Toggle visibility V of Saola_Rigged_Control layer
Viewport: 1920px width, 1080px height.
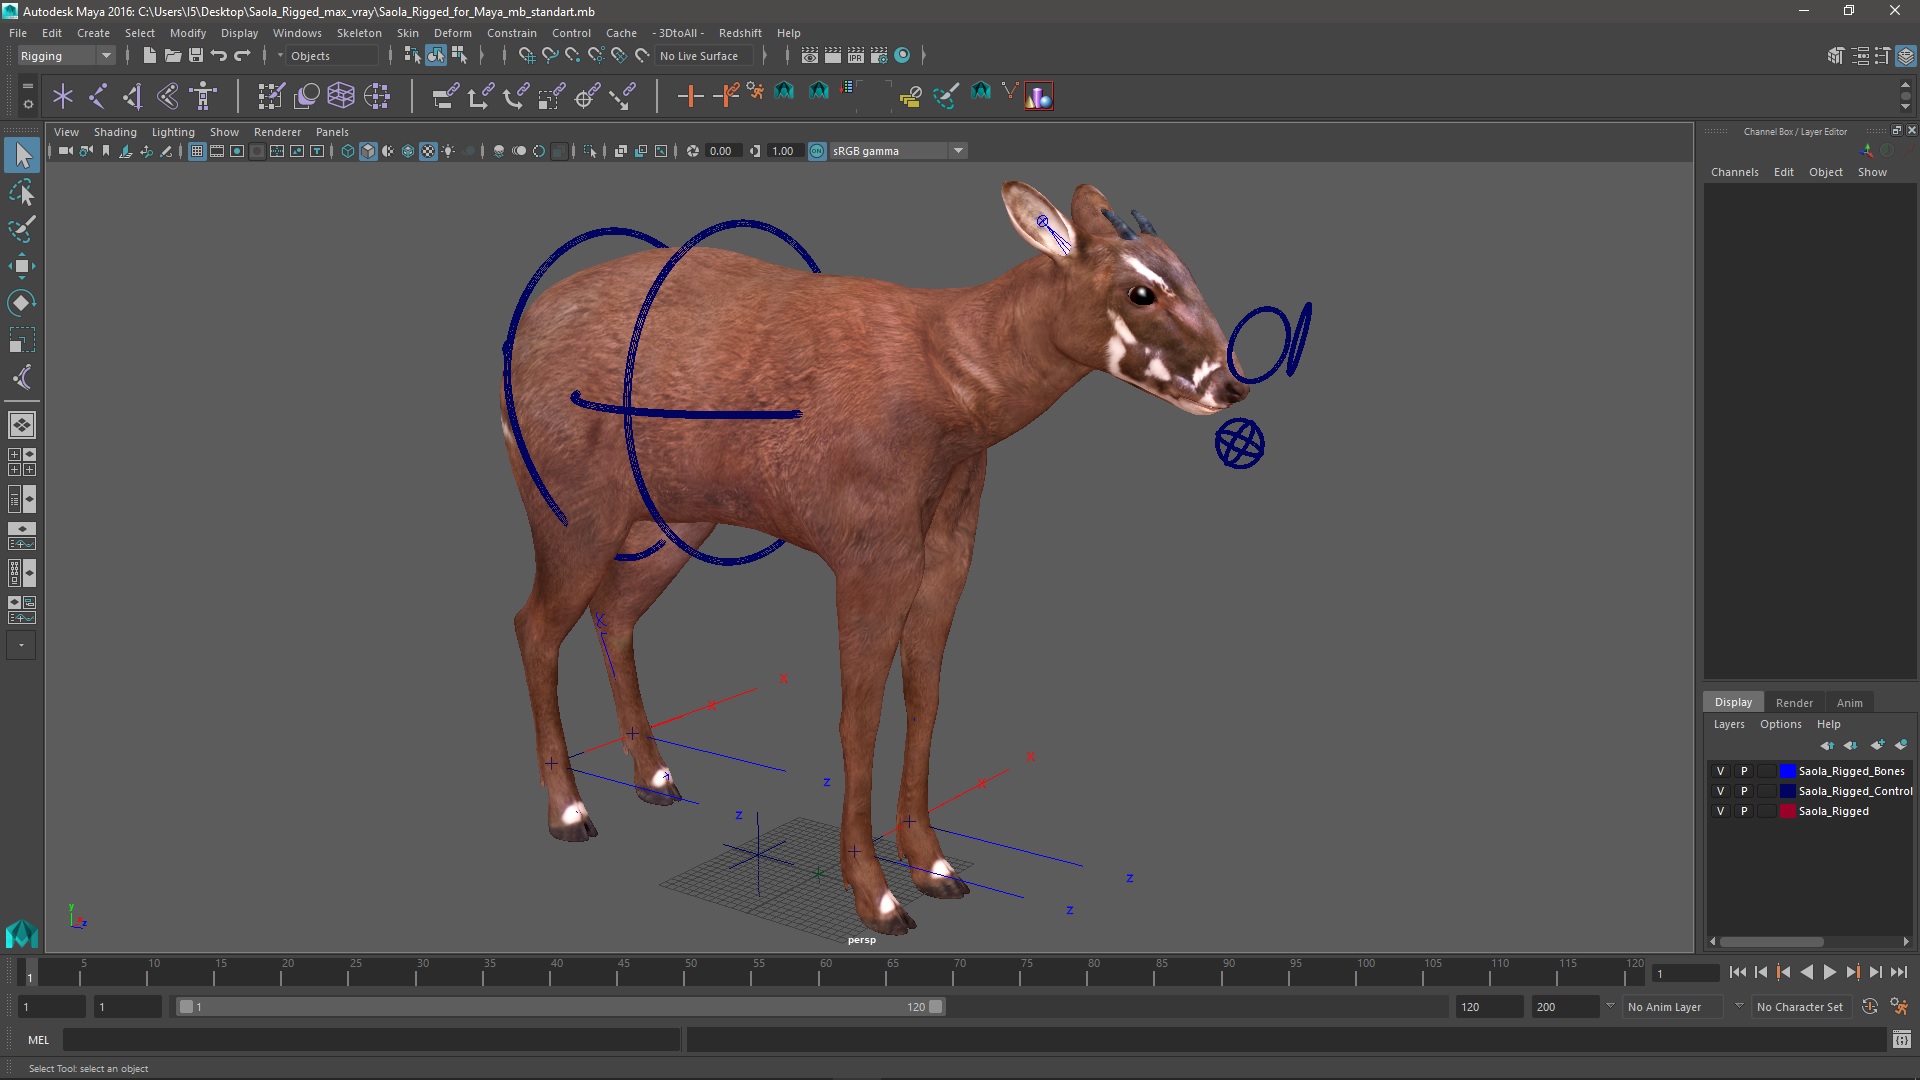coord(1720,791)
